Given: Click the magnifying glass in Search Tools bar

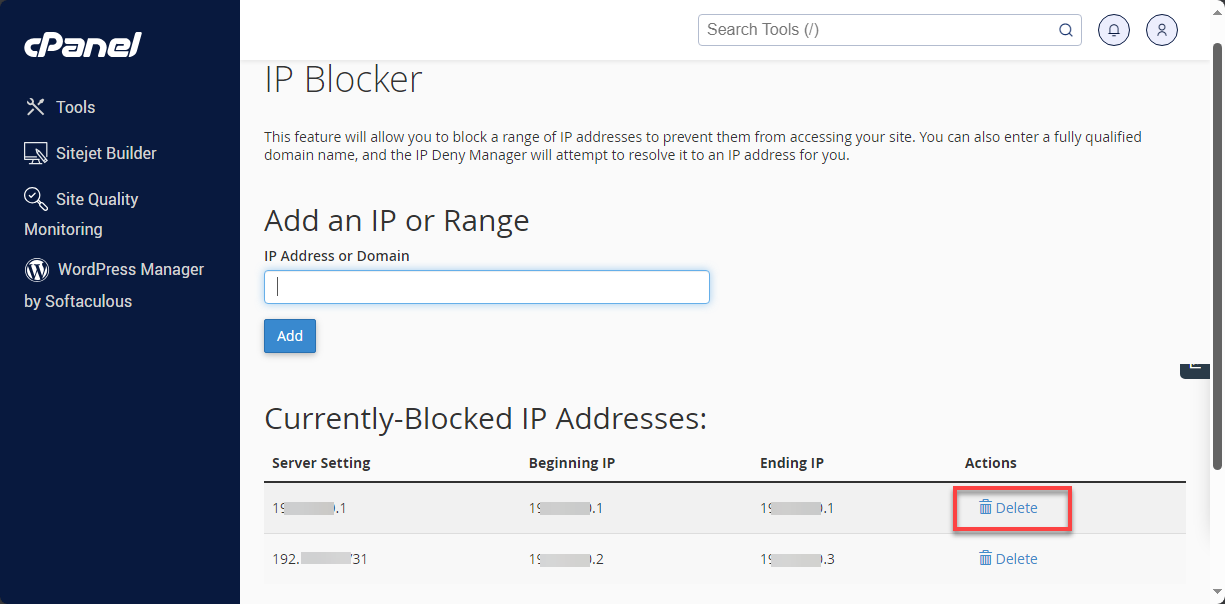Looking at the screenshot, I should [1065, 30].
